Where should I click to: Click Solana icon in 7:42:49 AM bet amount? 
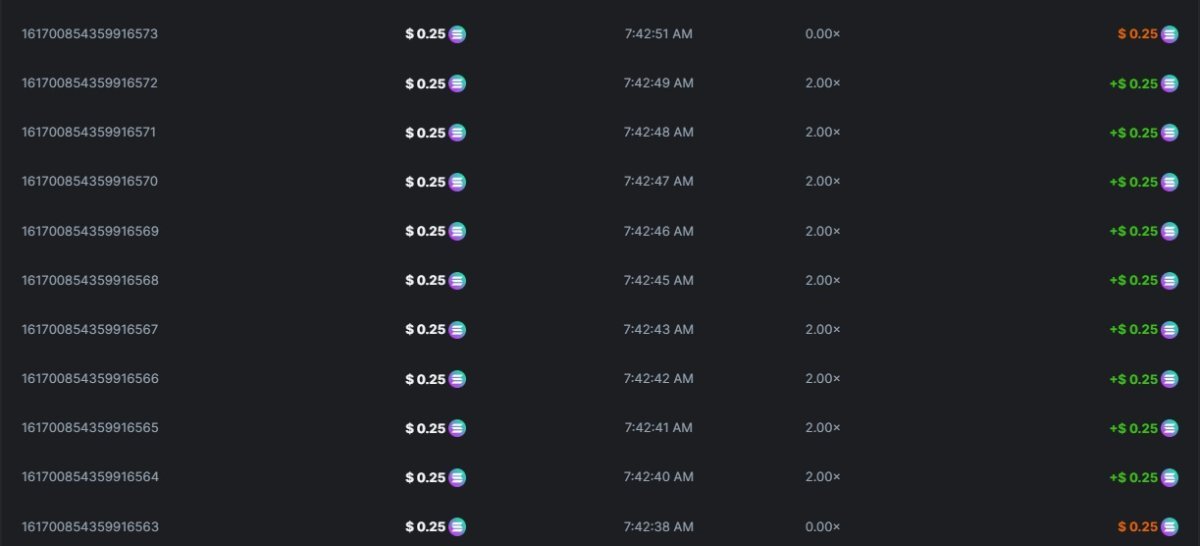(457, 83)
